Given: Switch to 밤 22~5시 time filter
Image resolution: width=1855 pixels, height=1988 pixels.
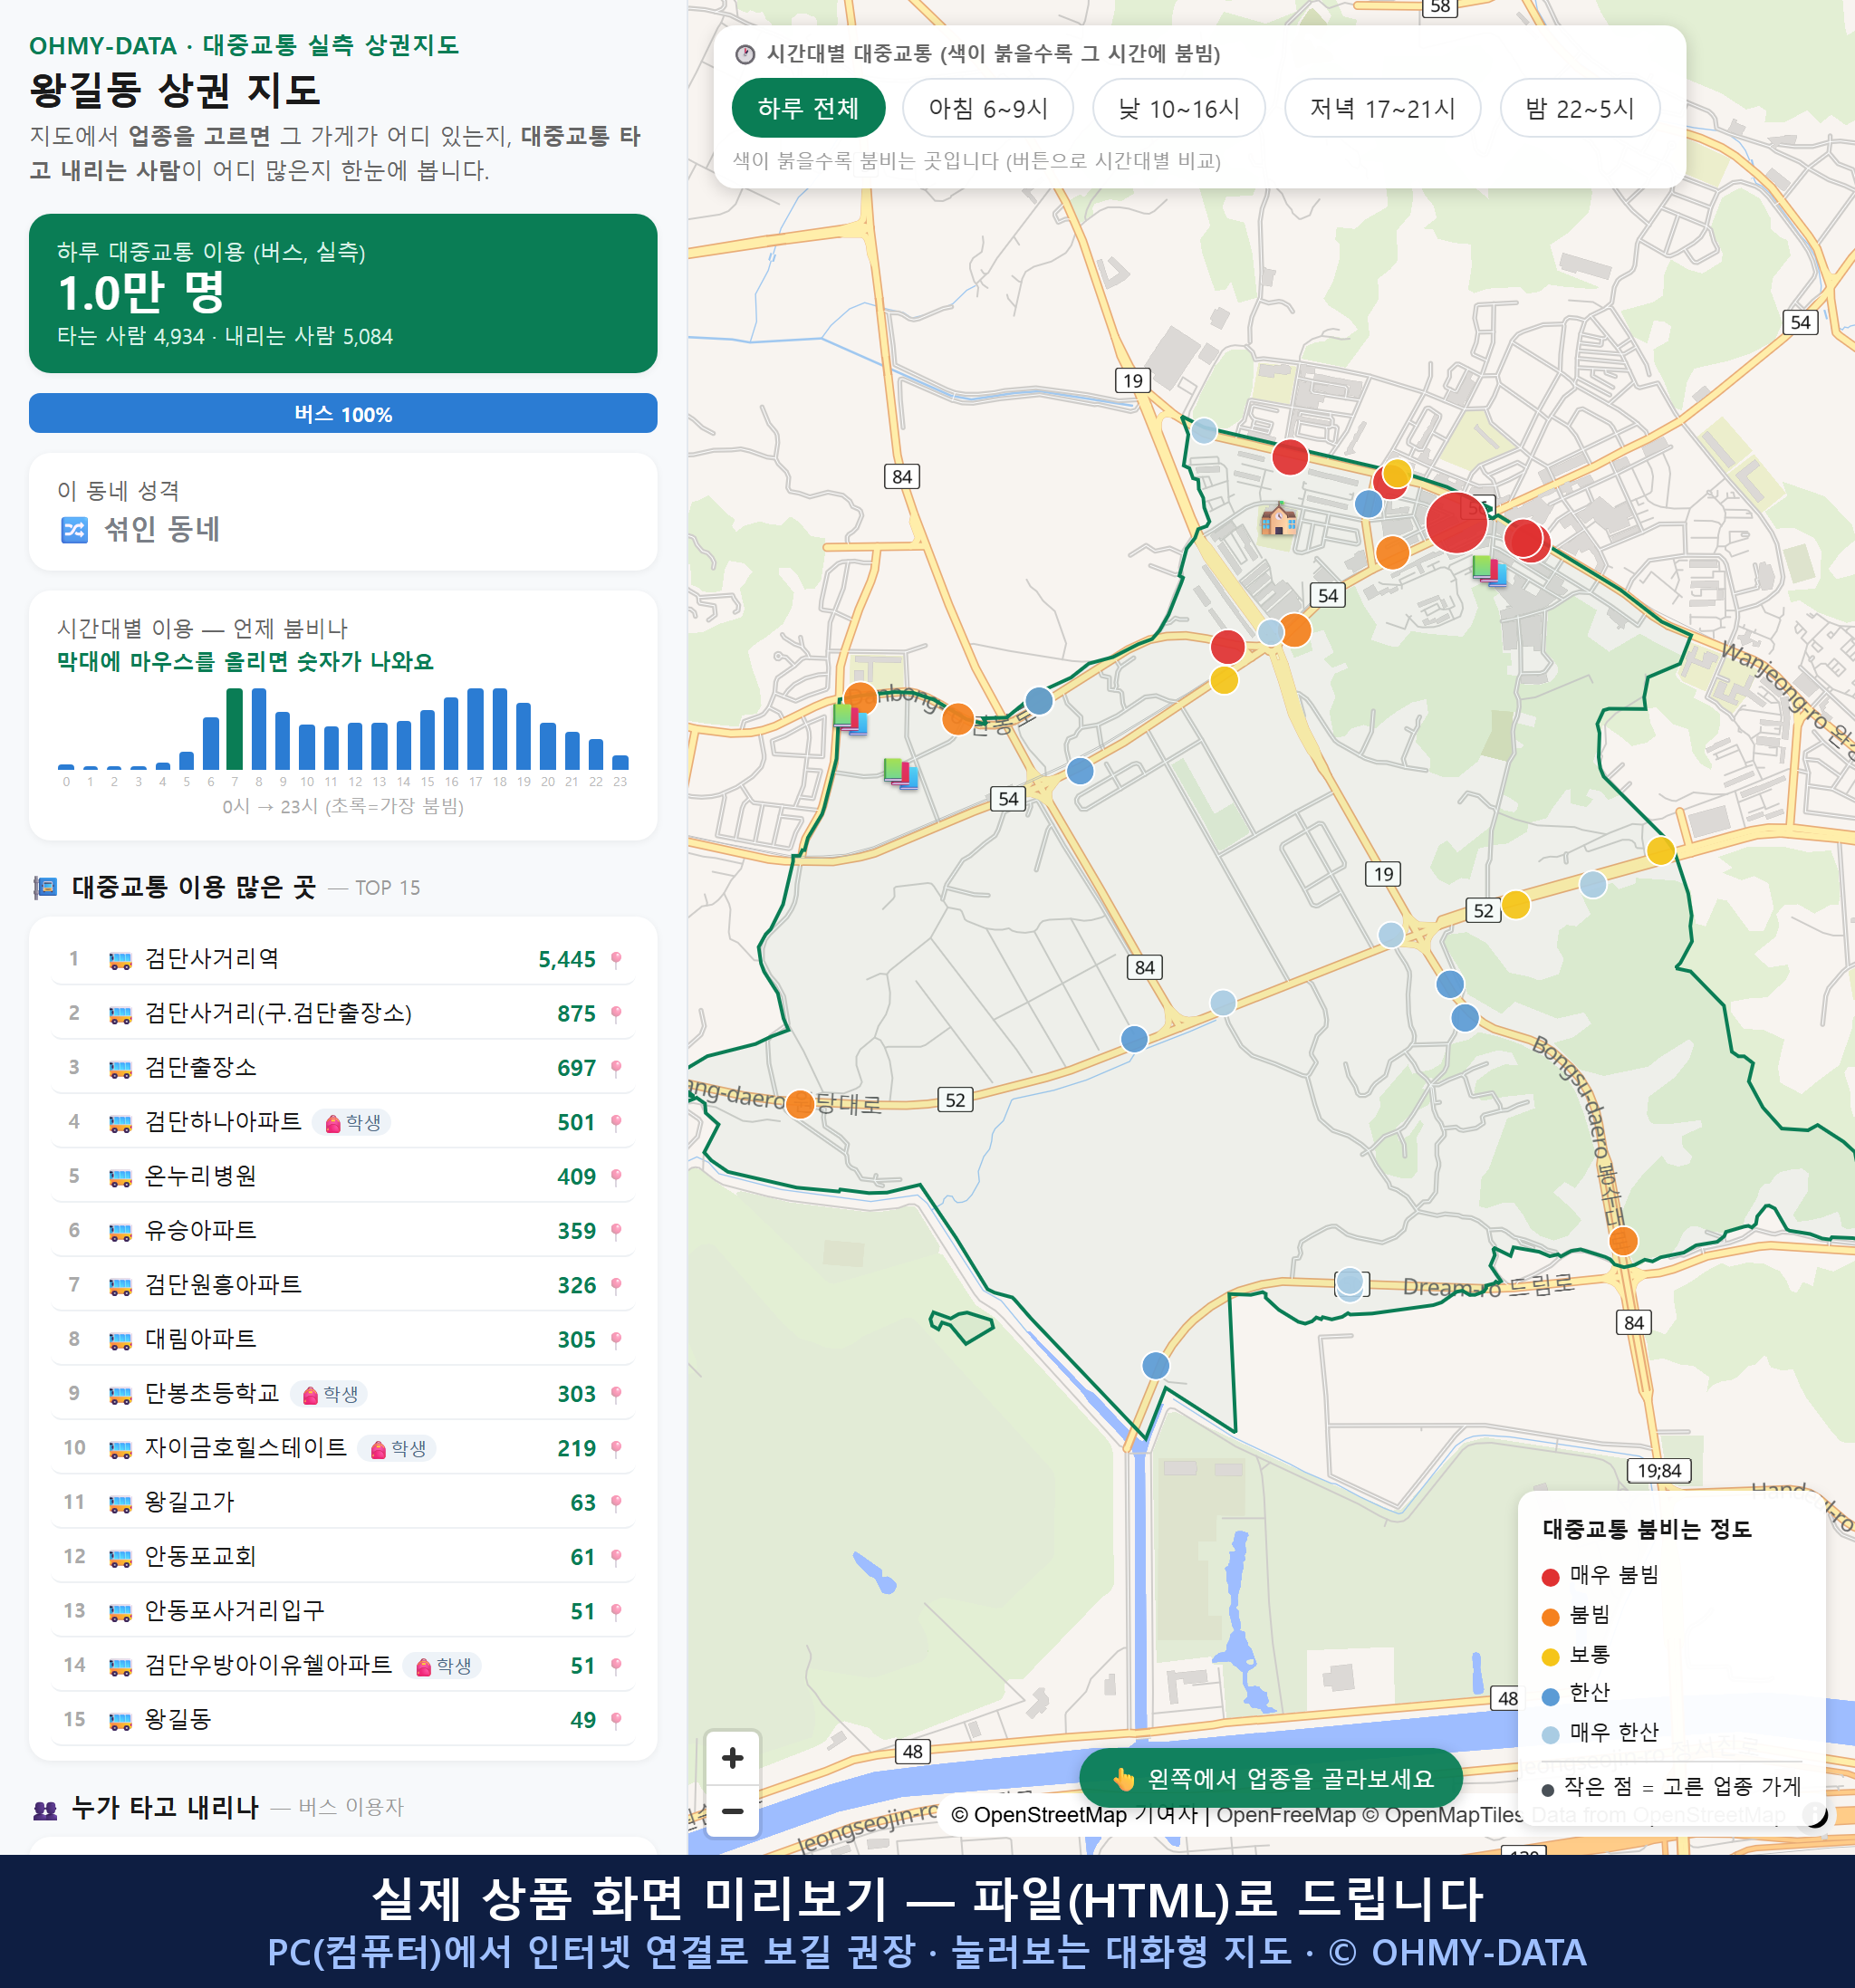Looking at the screenshot, I should click(1579, 108).
